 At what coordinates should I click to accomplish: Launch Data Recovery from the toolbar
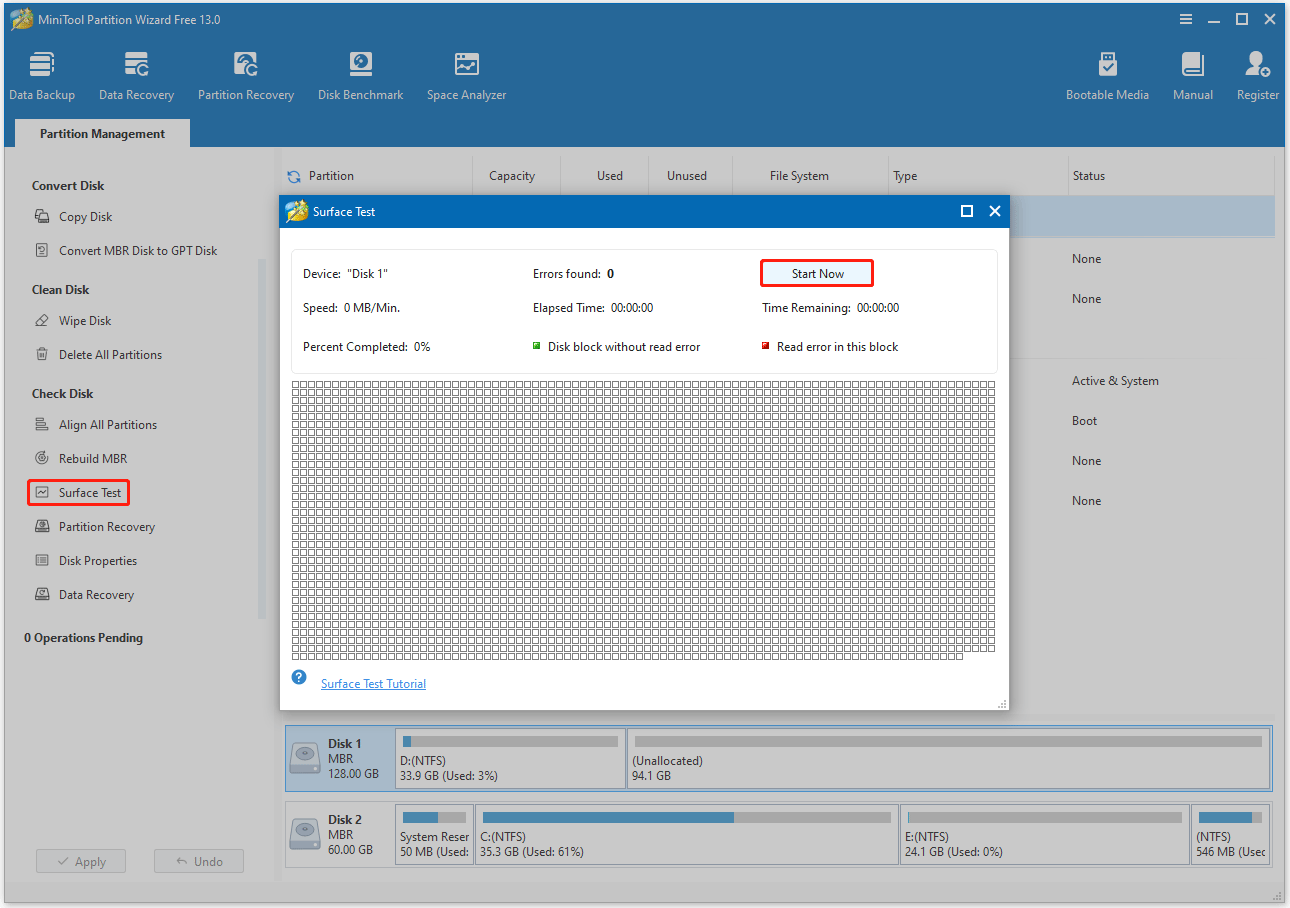click(136, 75)
